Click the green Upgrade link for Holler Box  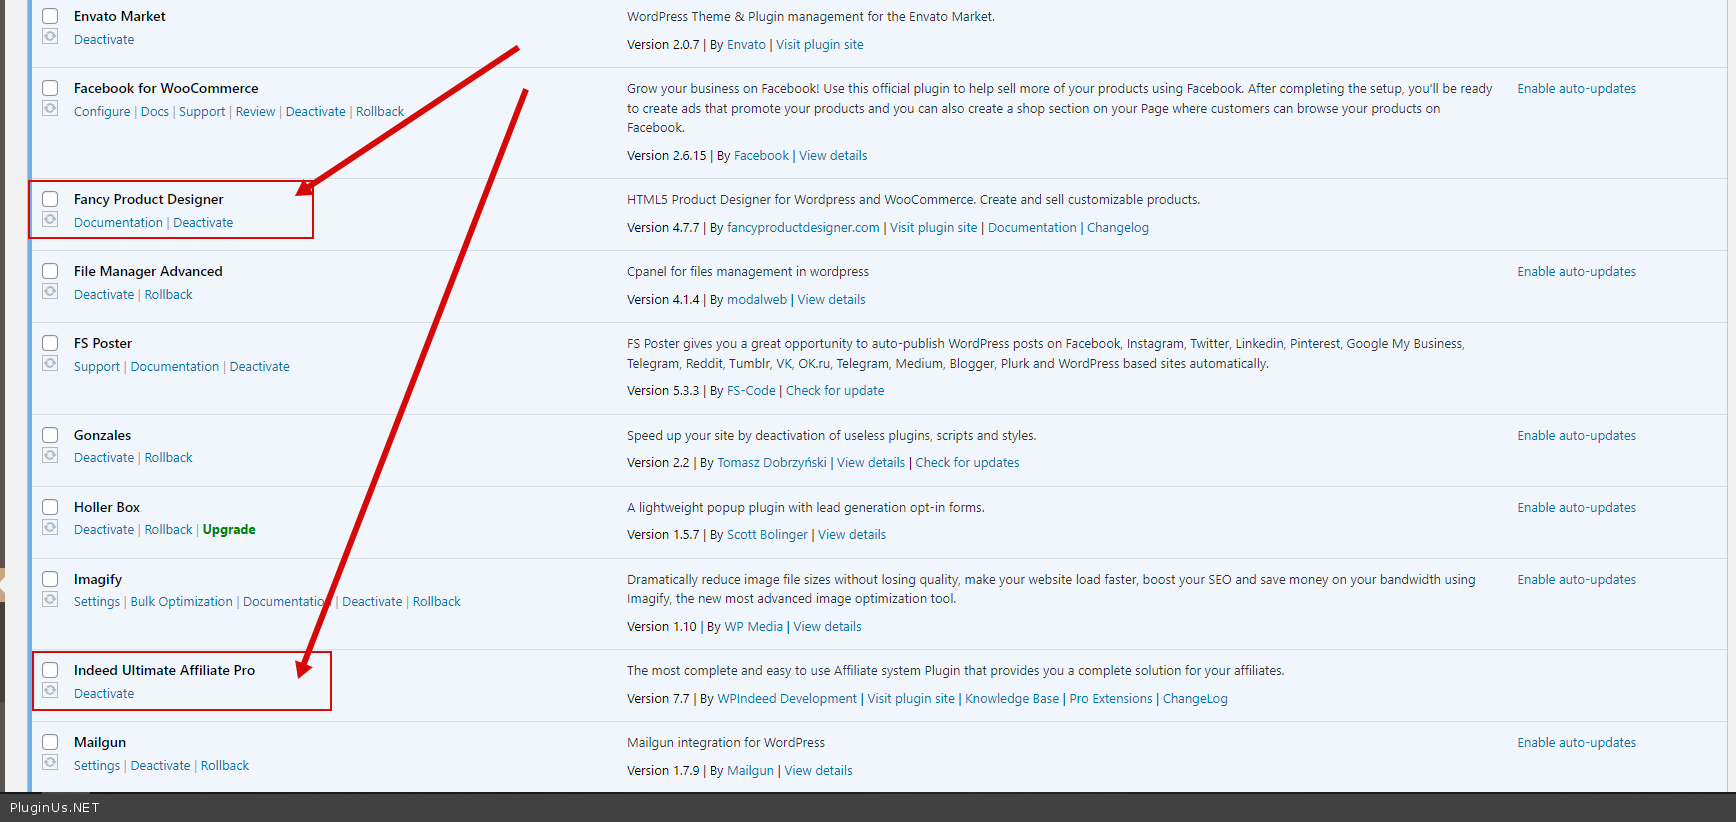point(229,530)
